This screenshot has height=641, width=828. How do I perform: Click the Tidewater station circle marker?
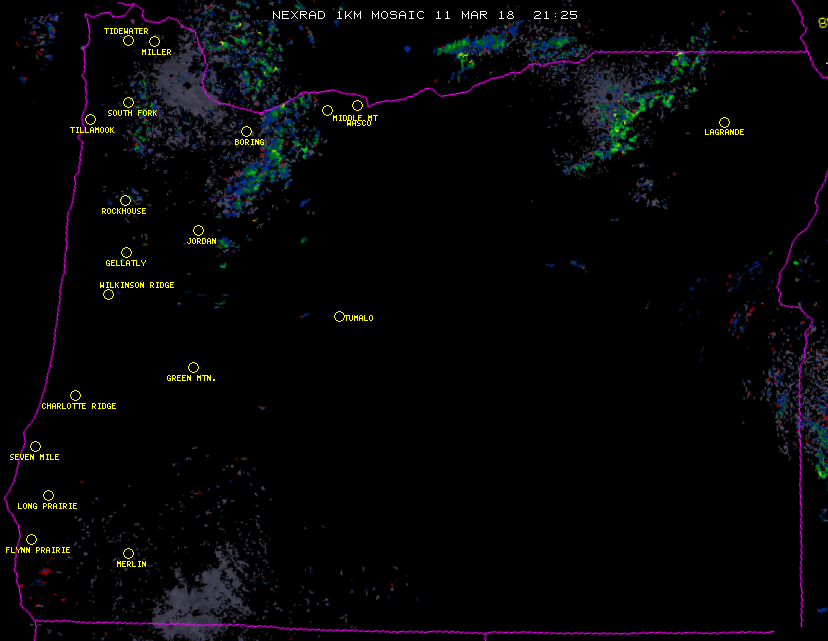pos(128,41)
